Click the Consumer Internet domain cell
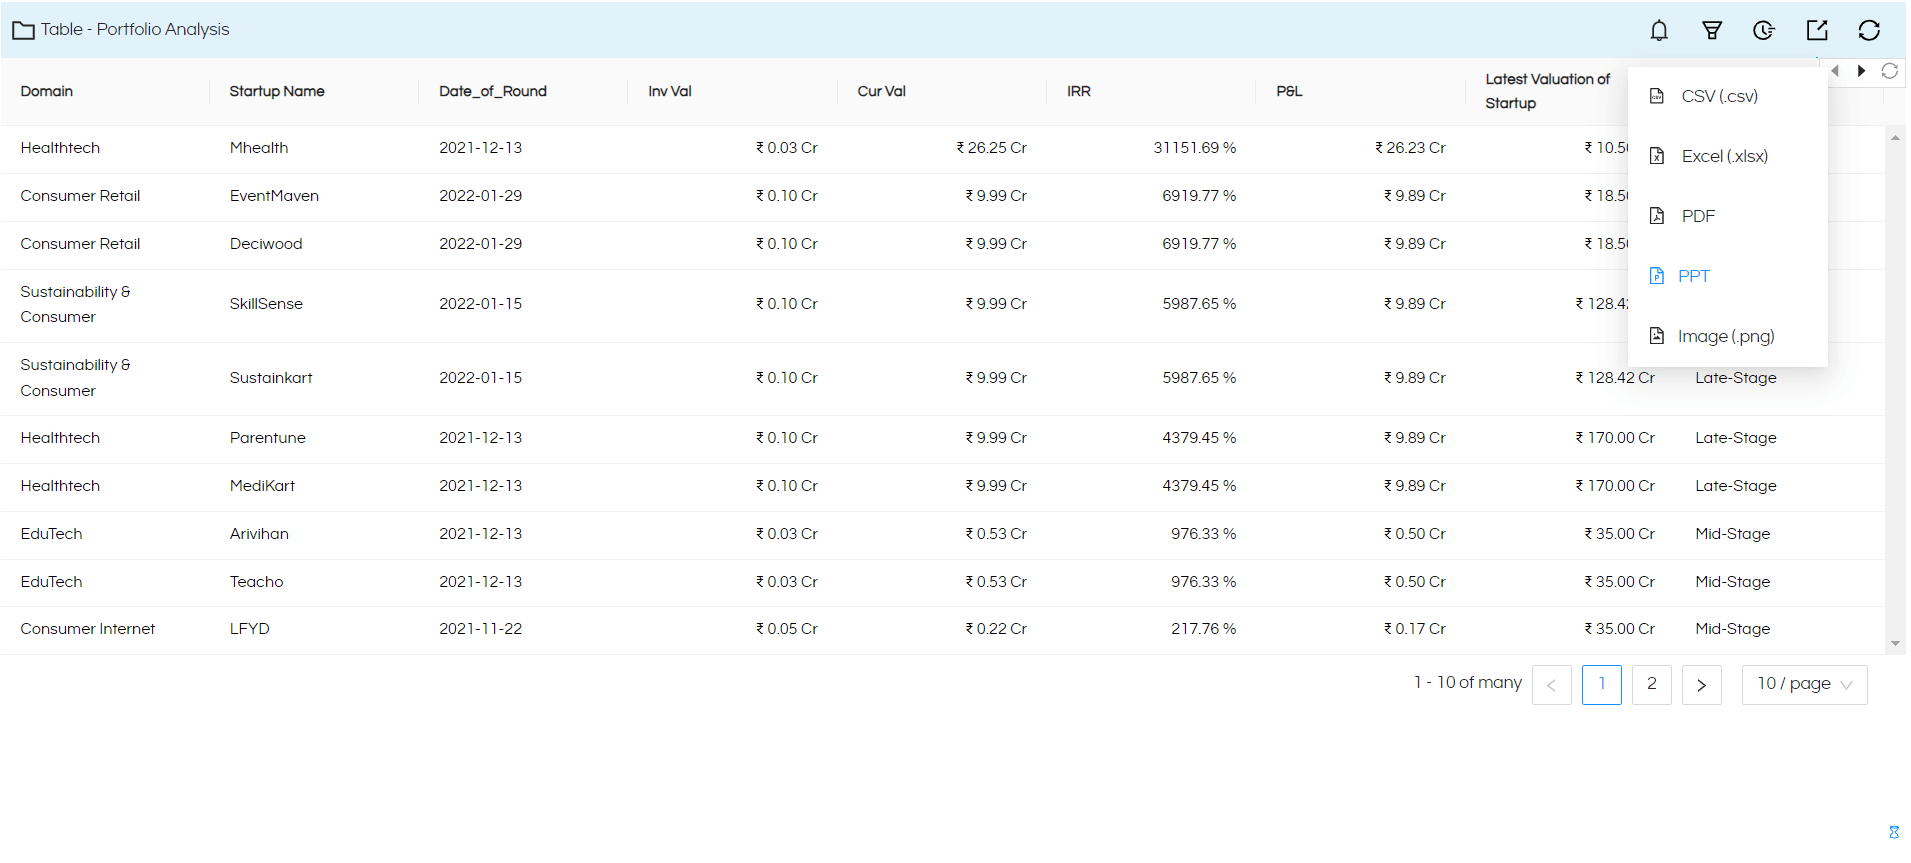Image resolution: width=1911 pixels, height=863 pixels. click(88, 629)
